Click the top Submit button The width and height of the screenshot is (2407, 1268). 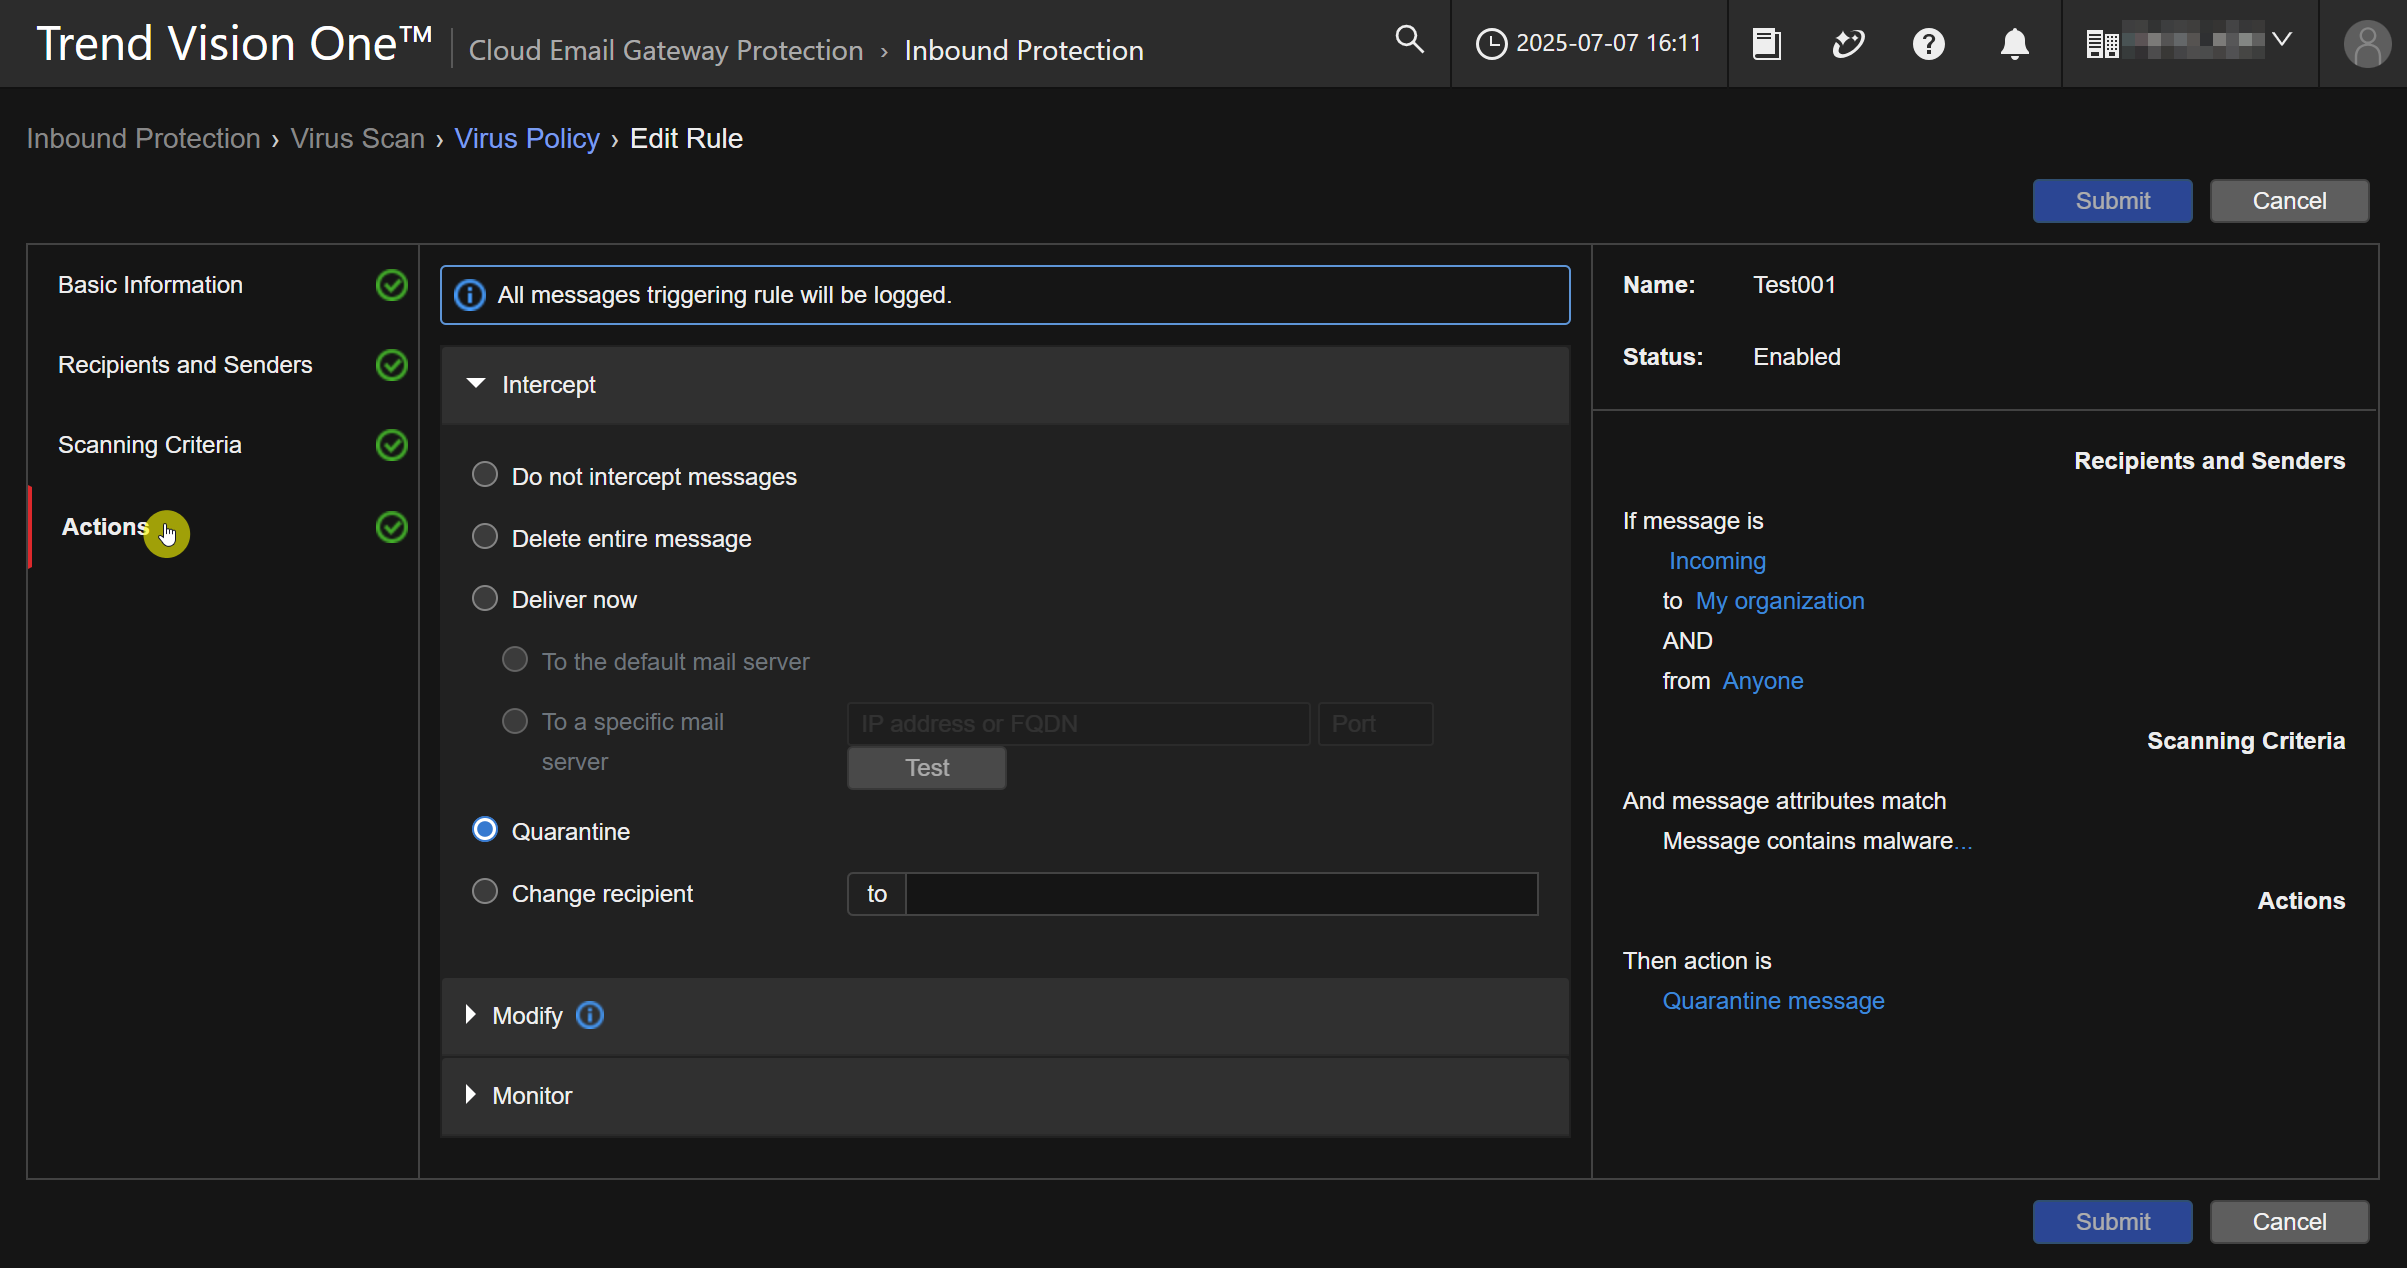(2112, 201)
